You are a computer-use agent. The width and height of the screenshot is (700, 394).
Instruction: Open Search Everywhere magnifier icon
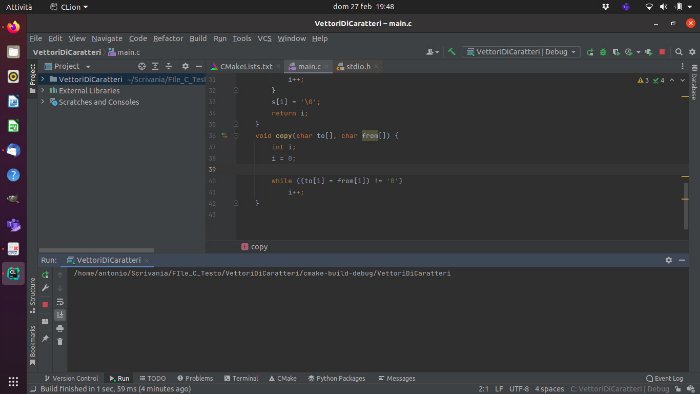[x=679, y=52]
